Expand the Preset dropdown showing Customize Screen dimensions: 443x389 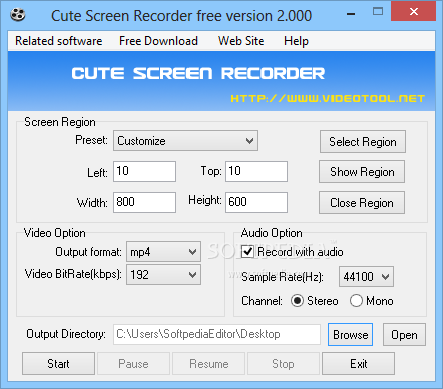(x=185, y=141)
